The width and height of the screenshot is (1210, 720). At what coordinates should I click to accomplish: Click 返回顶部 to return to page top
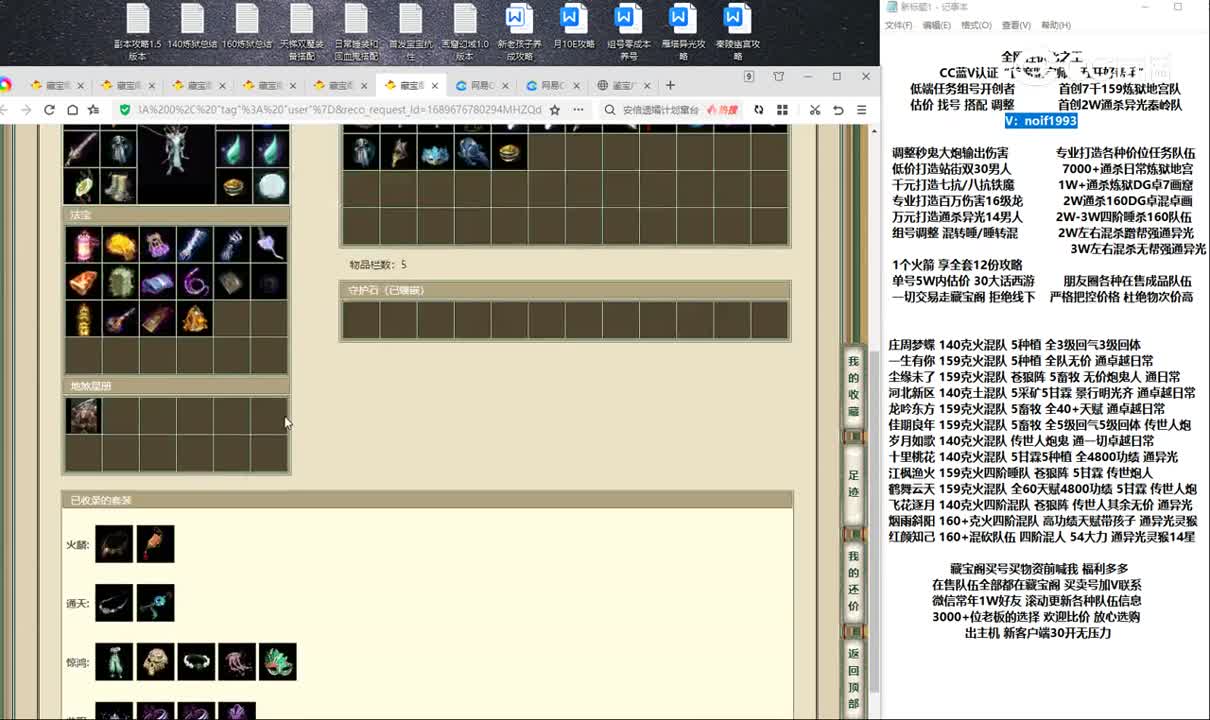(x=853, y=678)
